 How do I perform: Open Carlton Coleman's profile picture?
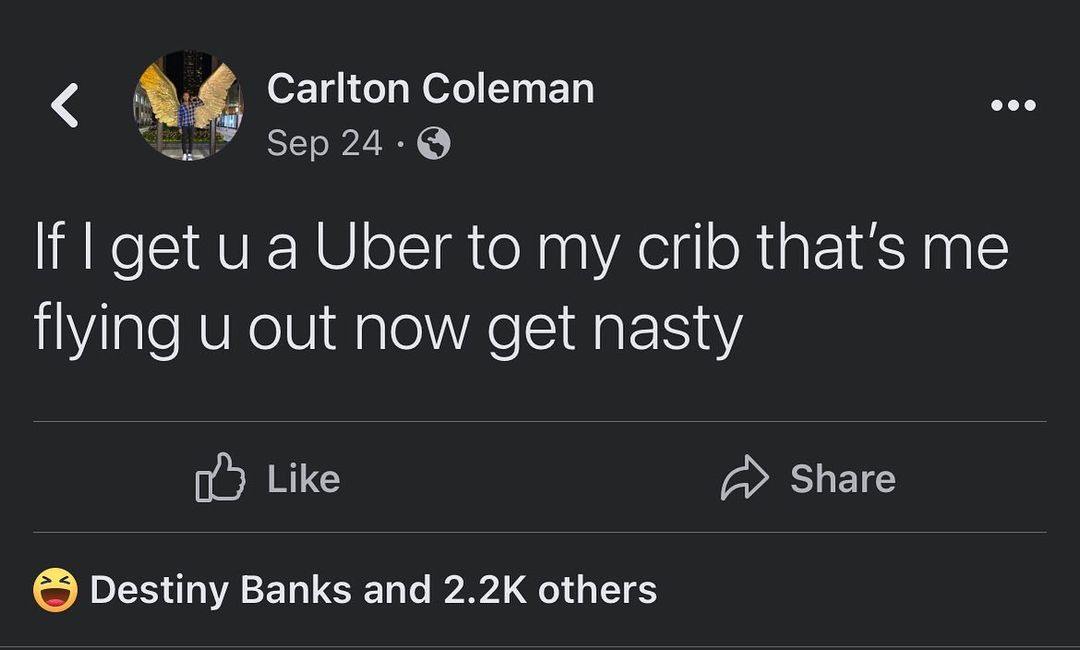pos(188,106)
